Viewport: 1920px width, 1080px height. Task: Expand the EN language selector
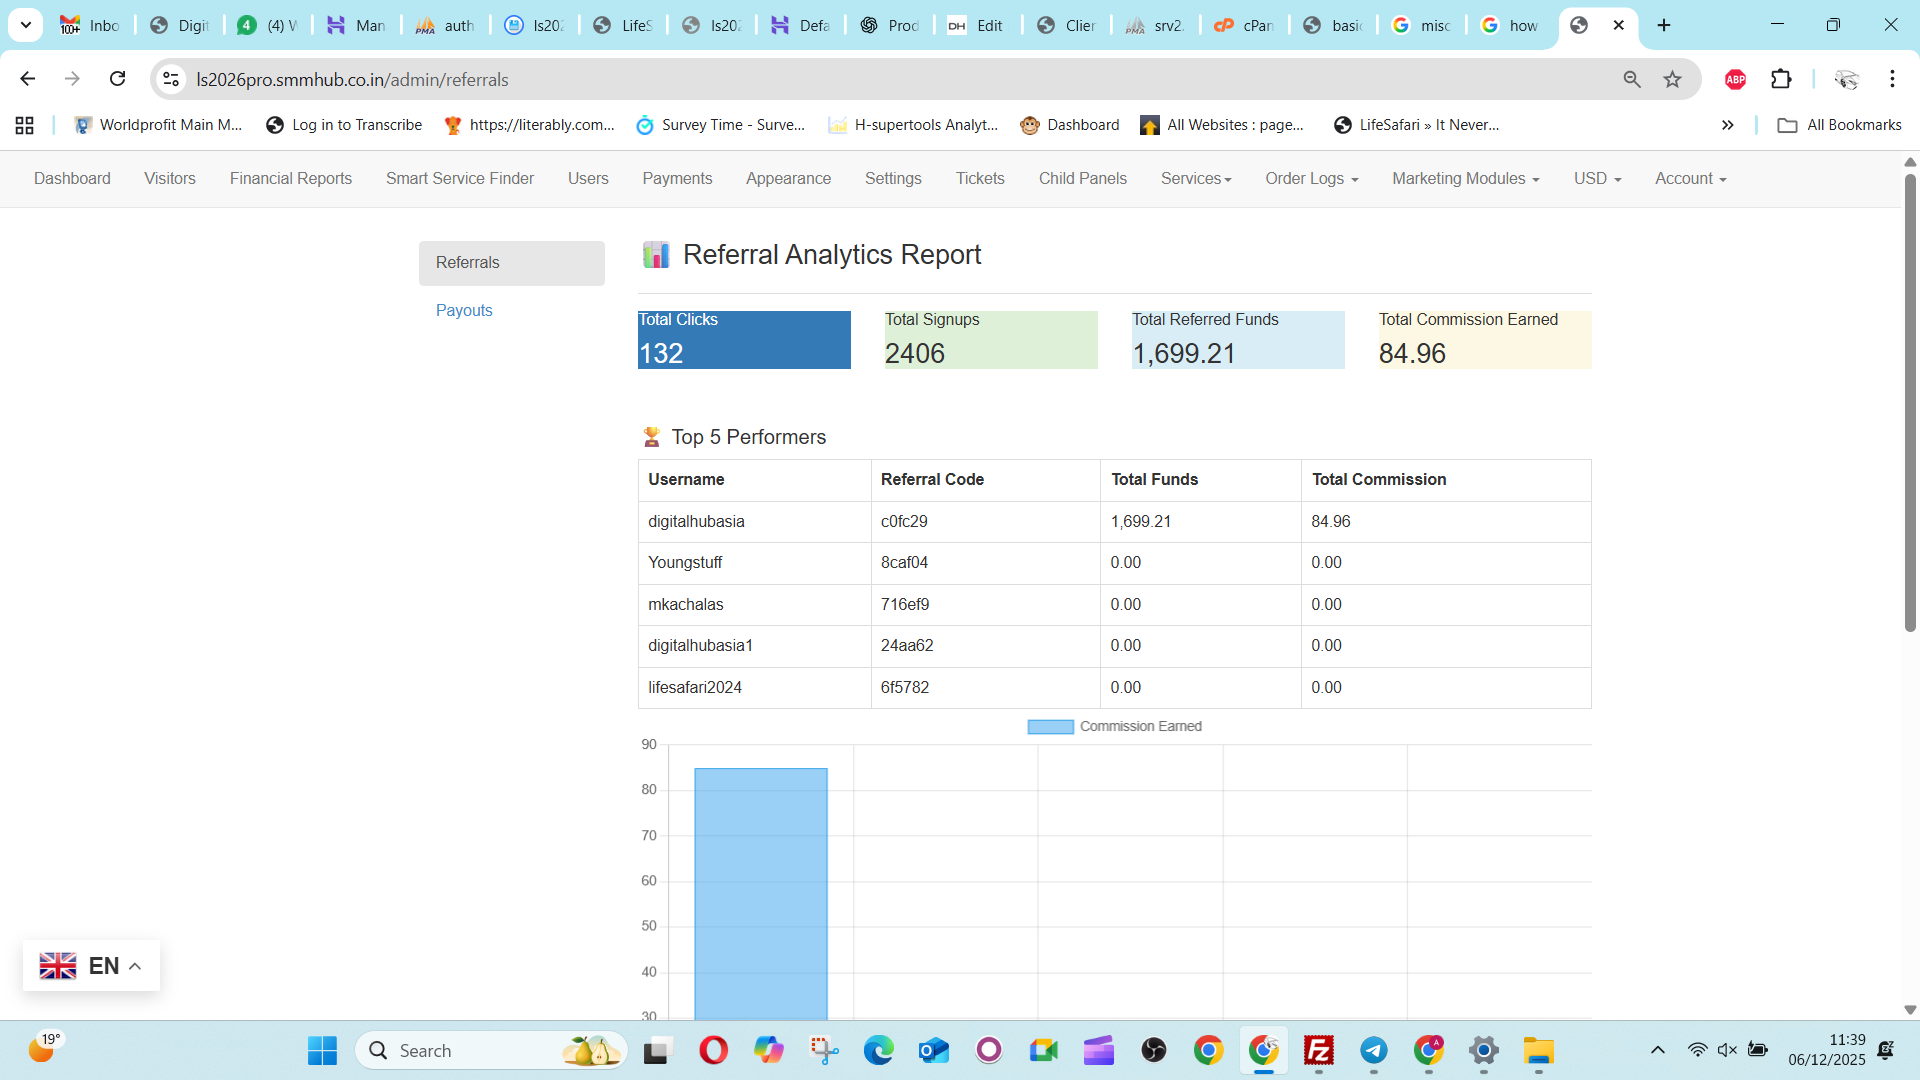(91, 966)
